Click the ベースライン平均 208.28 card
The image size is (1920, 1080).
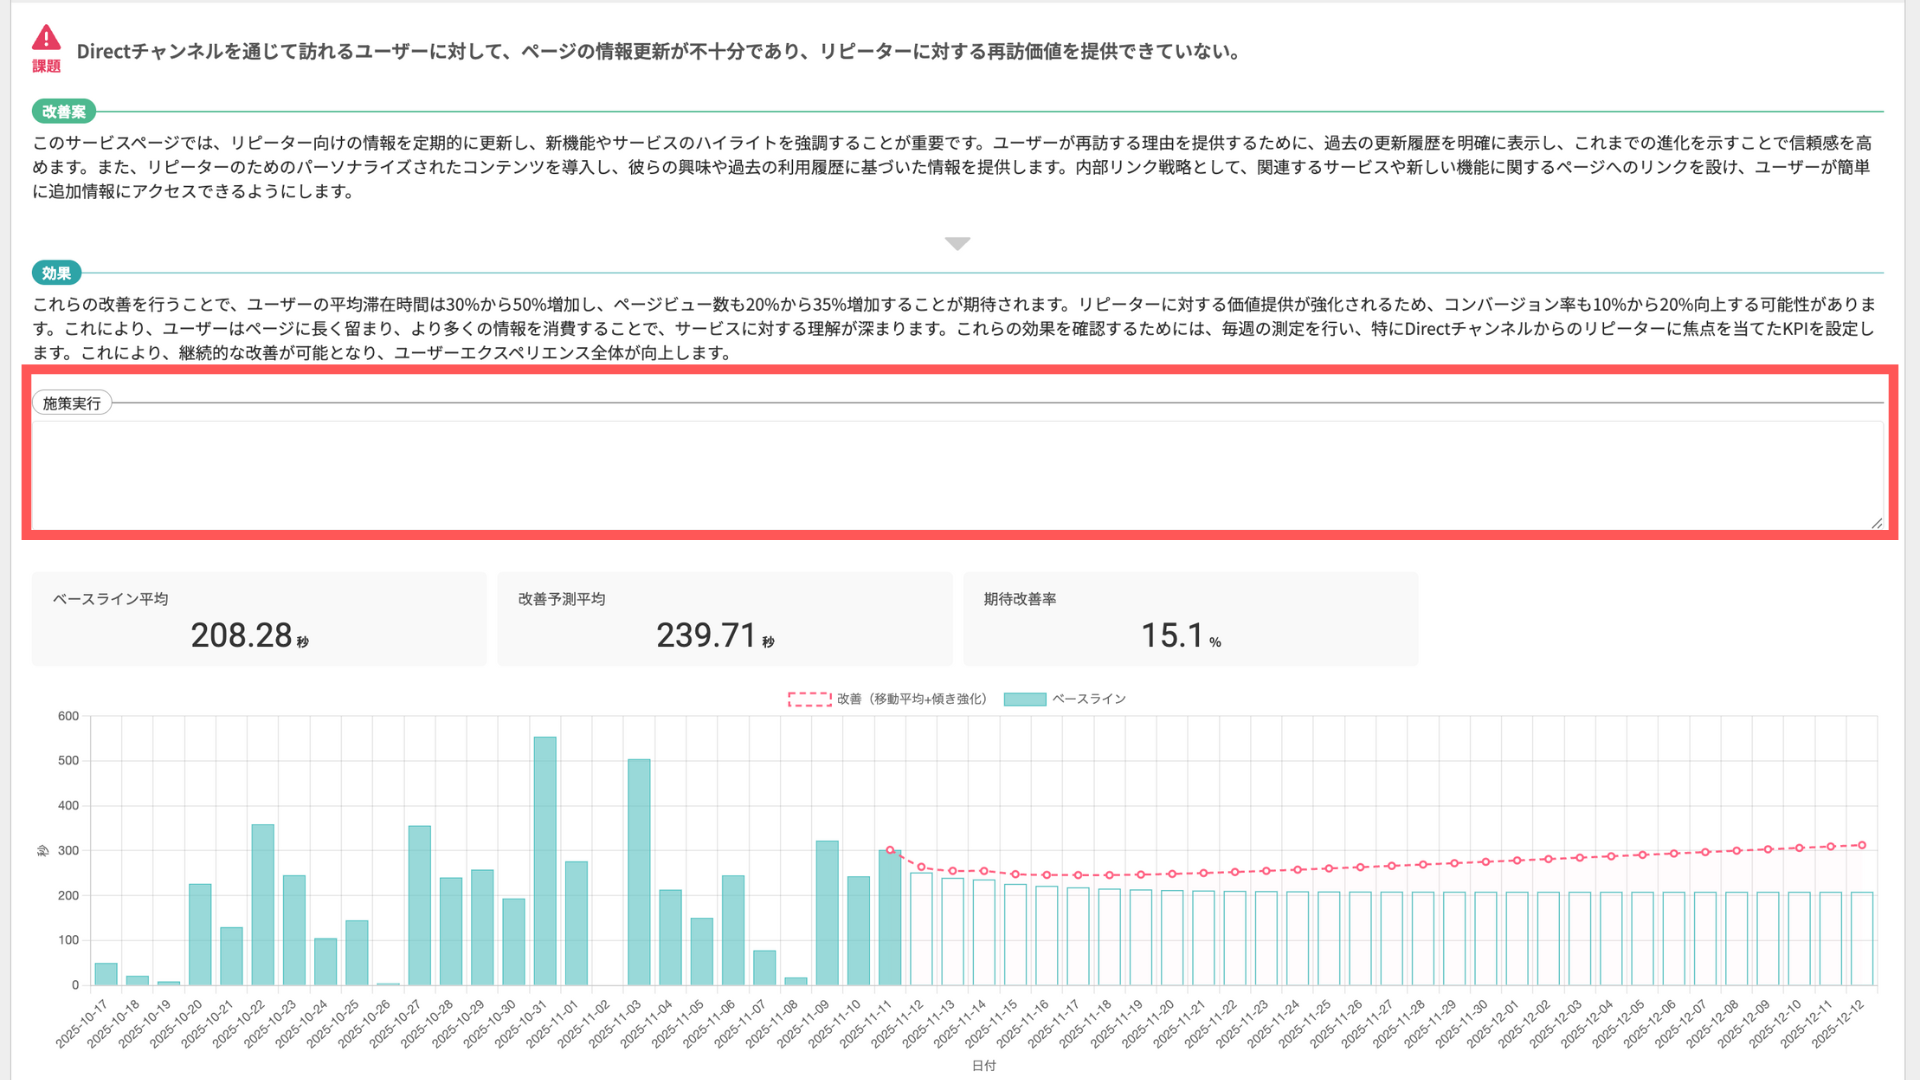(x=259, y=619)
